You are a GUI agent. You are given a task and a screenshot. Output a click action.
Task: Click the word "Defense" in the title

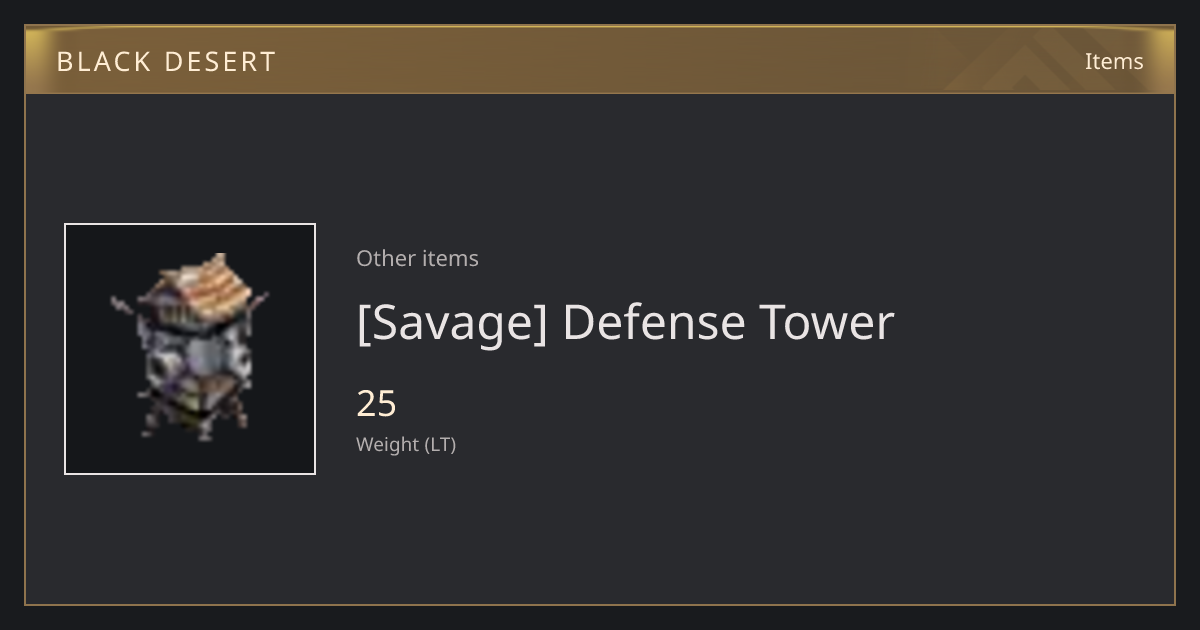tap(654, 322)
